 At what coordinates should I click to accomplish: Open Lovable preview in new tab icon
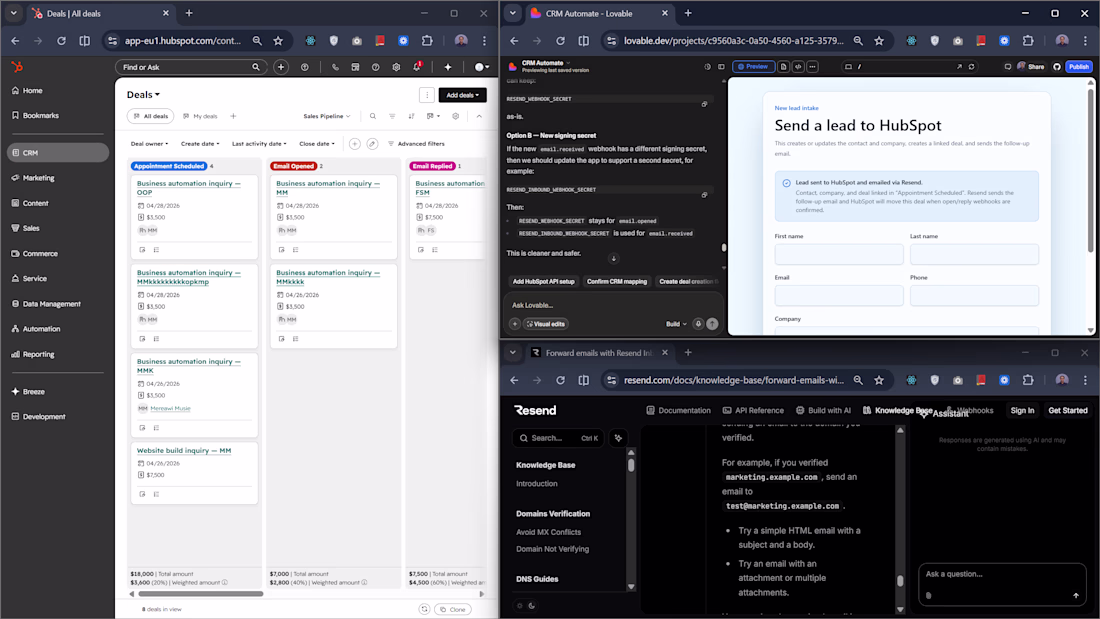[x=959, y=67]
